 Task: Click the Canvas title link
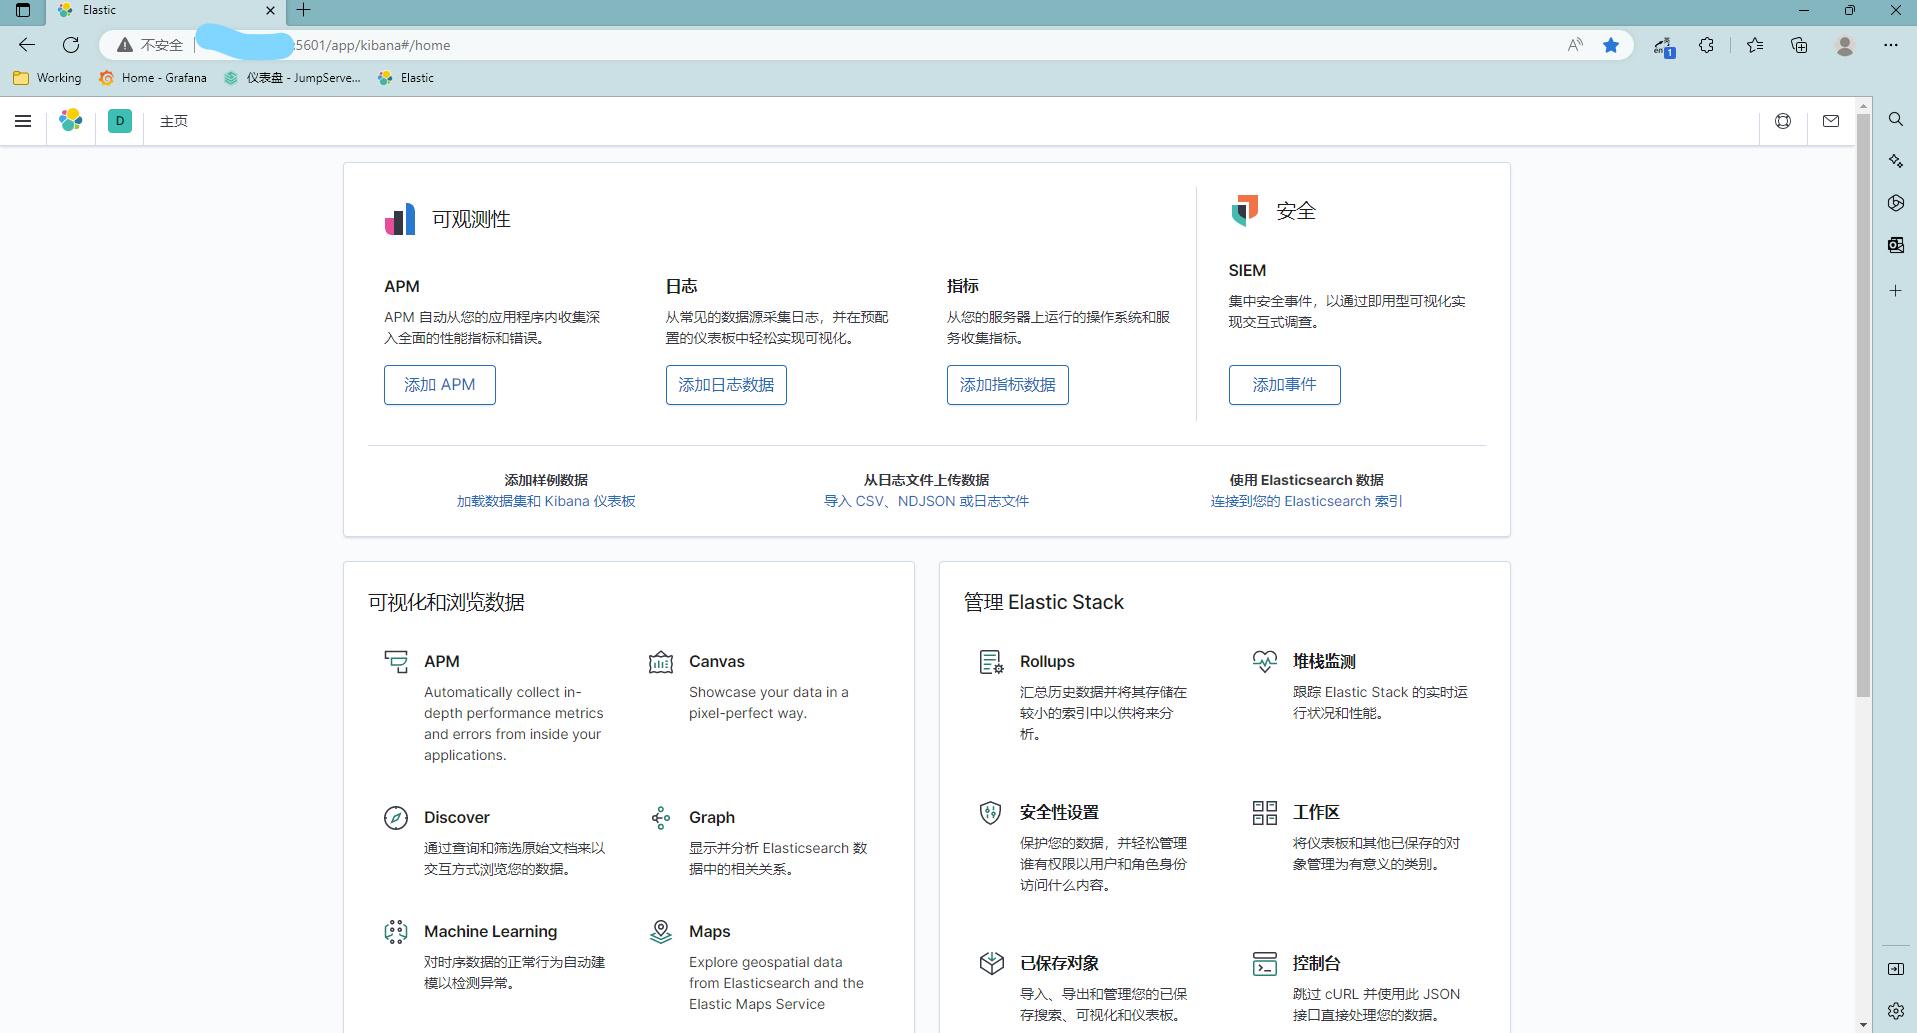[x=717, y=661]
